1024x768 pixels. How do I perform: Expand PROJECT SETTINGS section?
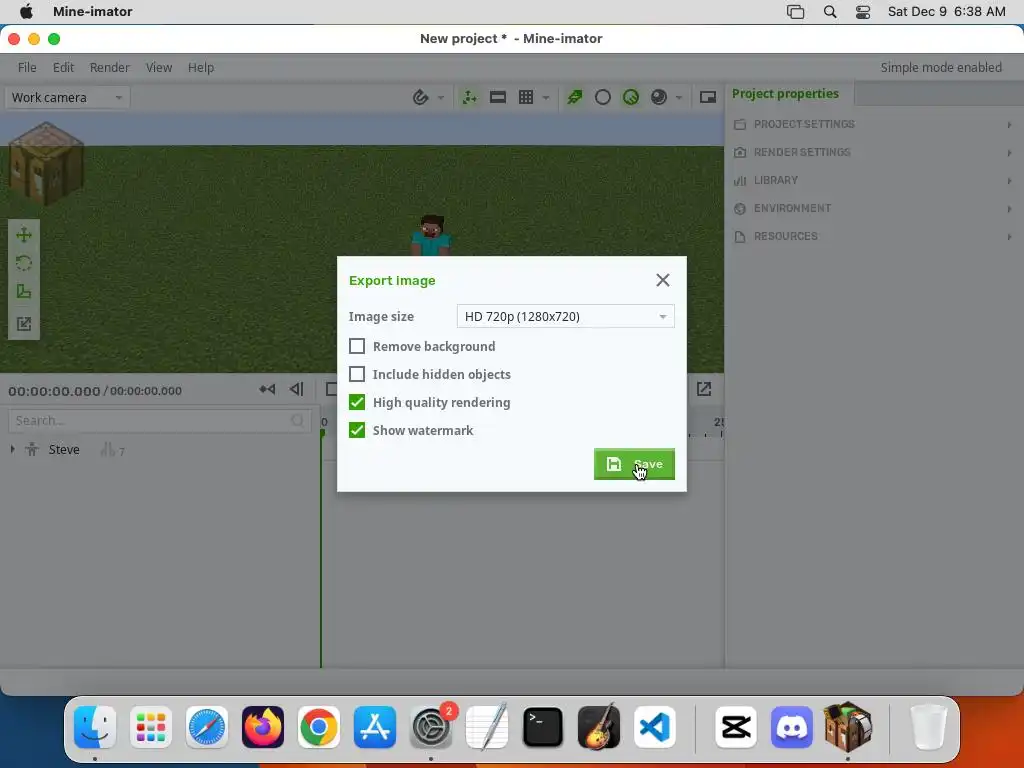(874, 124)
